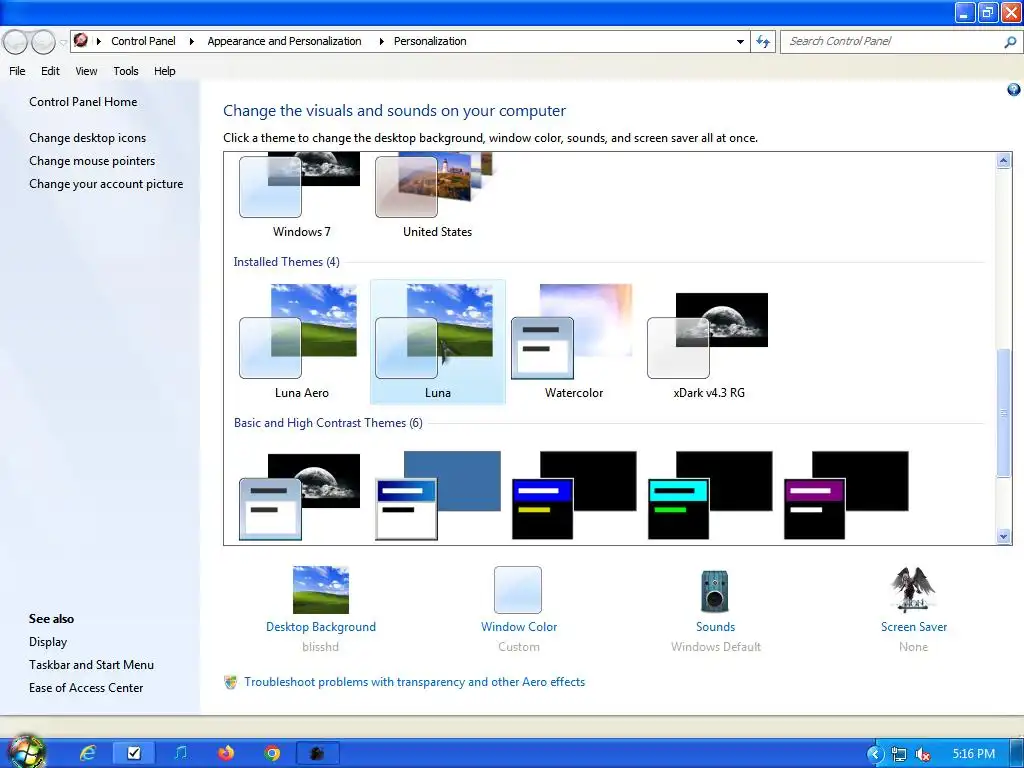
Task: Choose high contrast theme with cyan title bar
Action: [710, 496]
